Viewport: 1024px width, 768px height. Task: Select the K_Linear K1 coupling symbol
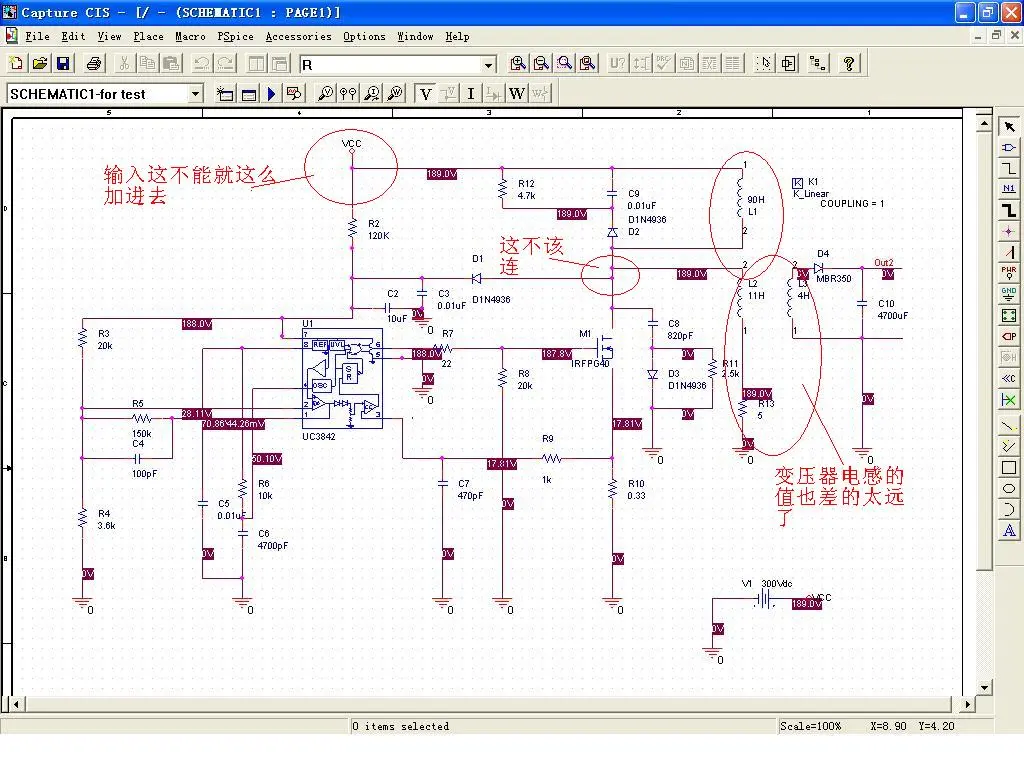tap(797, 183)
